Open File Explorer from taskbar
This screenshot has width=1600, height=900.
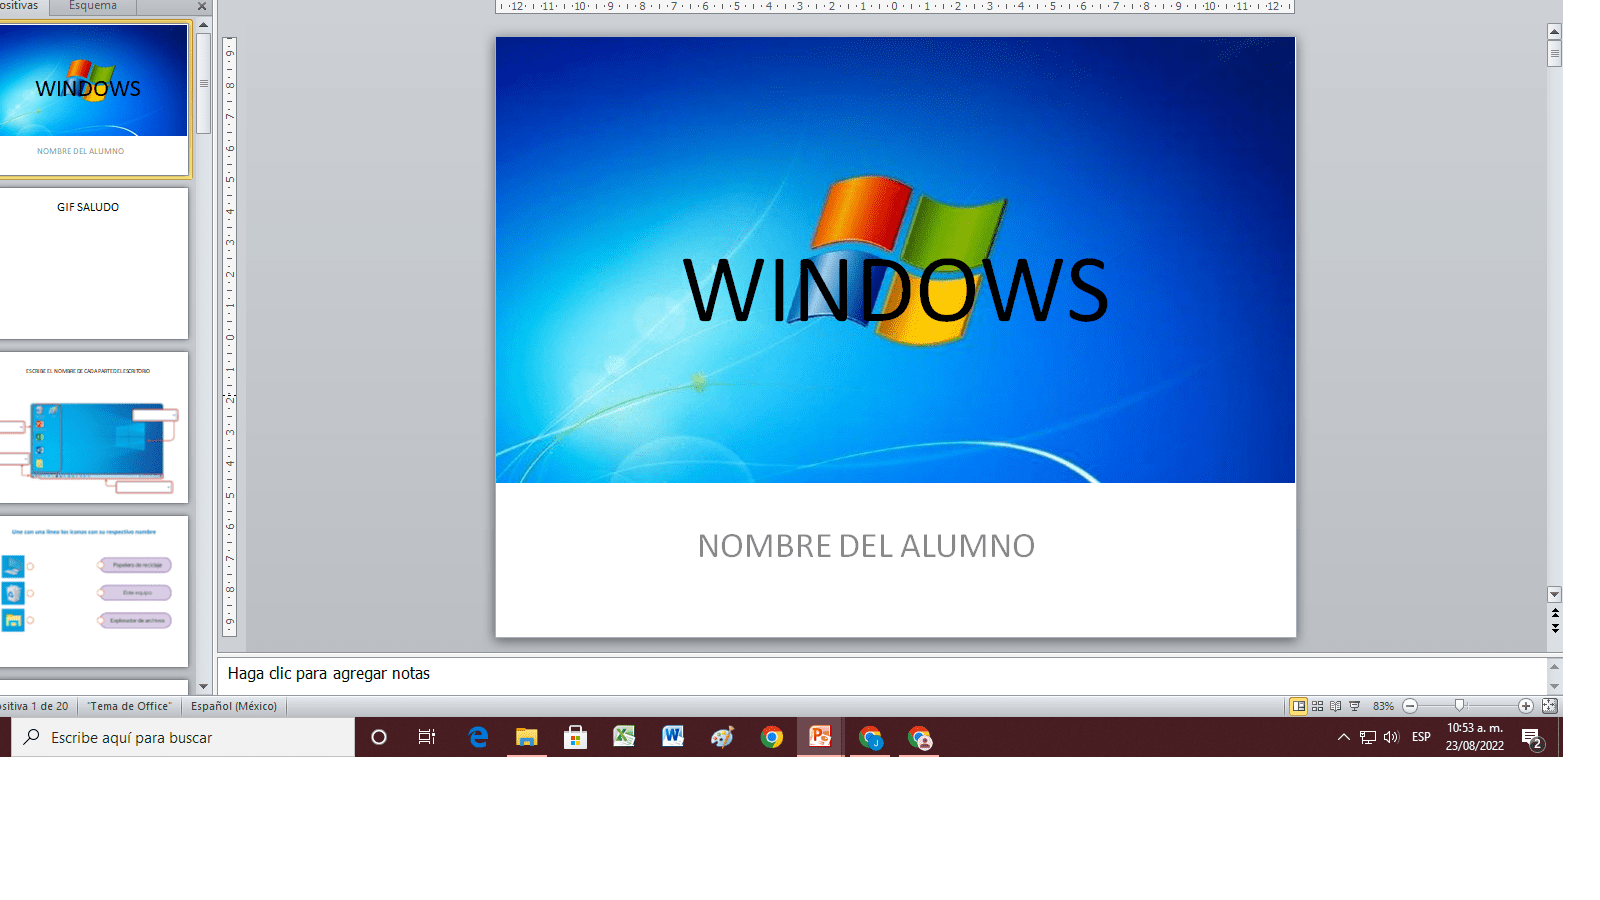tap(527, 737)
